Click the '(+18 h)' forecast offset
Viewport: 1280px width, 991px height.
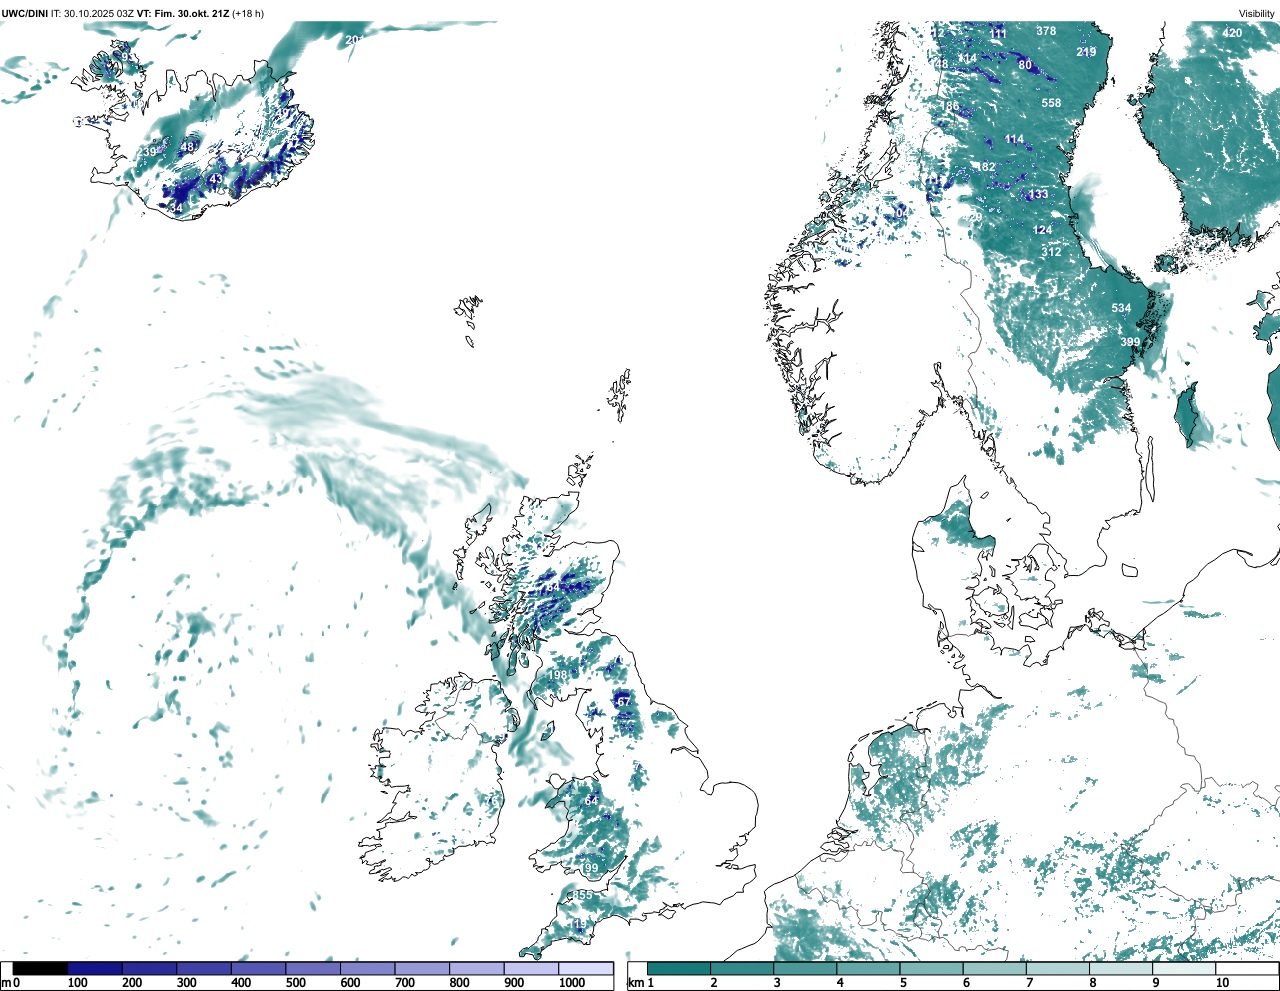pyautogui.click(x=248, y=13)
